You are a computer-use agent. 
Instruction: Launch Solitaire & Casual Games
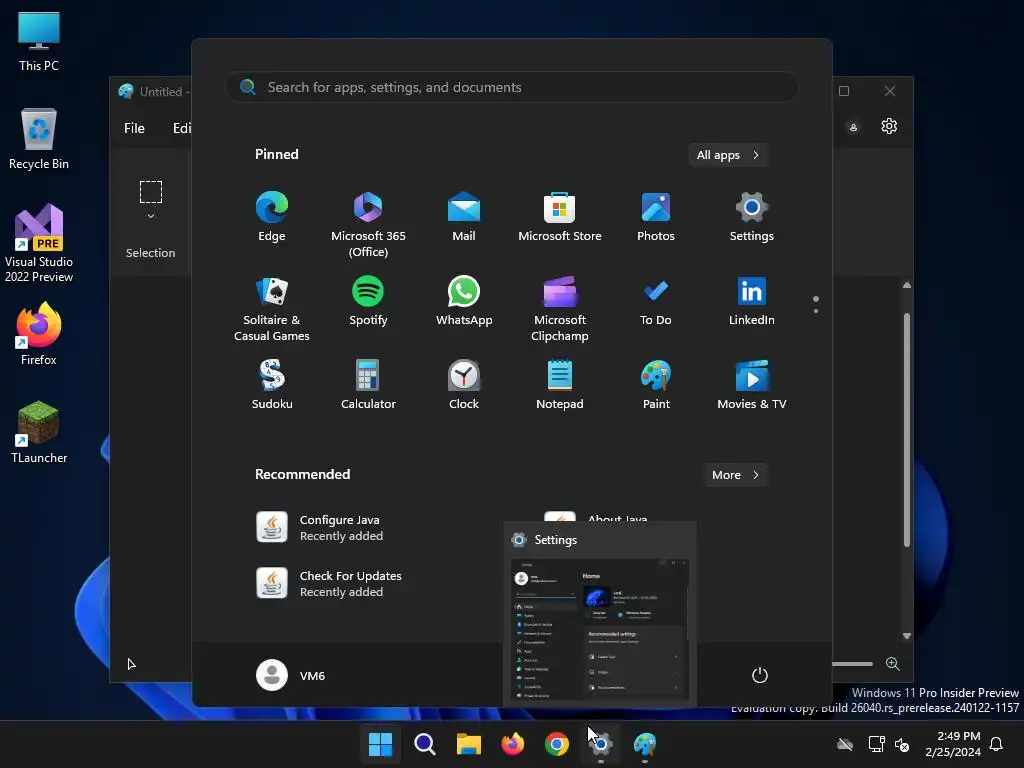tap(272, 308)
